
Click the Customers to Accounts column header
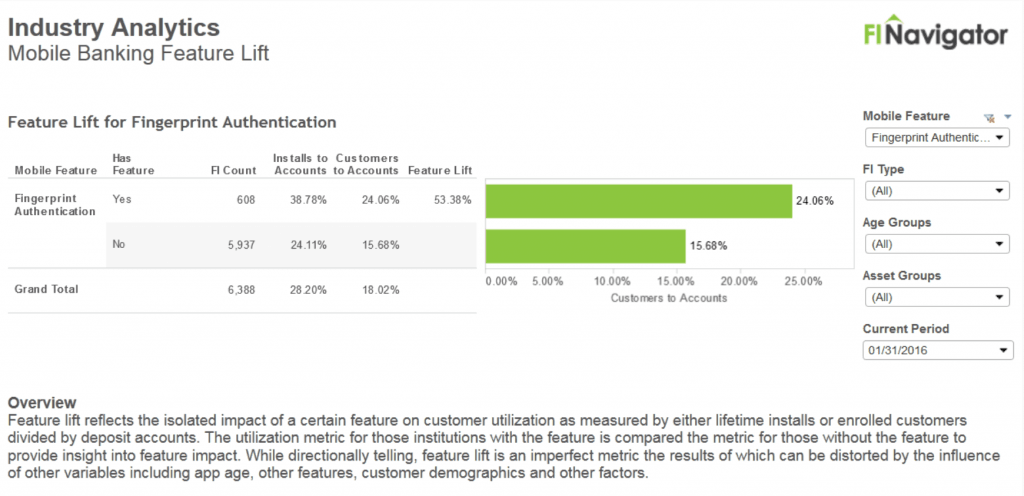[x=367, y=164]
